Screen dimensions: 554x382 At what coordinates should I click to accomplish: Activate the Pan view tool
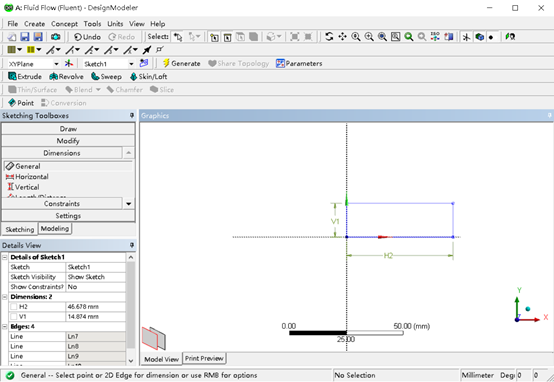342,37
